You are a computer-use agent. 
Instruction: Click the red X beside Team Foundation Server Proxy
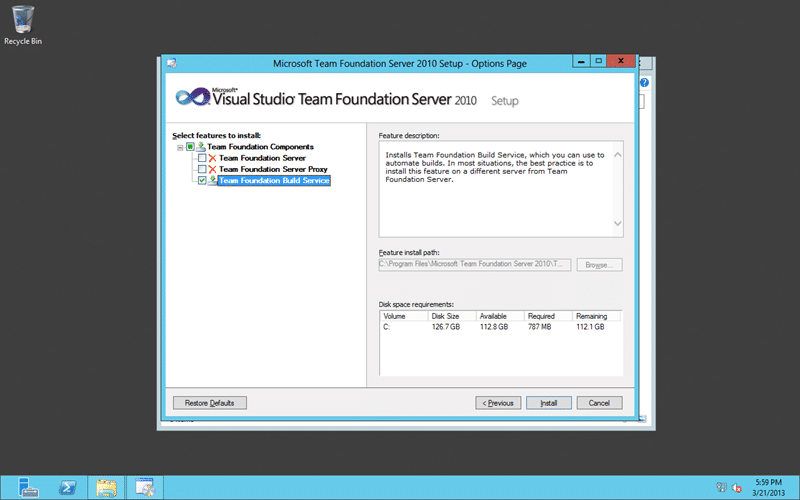coord(213,169)
